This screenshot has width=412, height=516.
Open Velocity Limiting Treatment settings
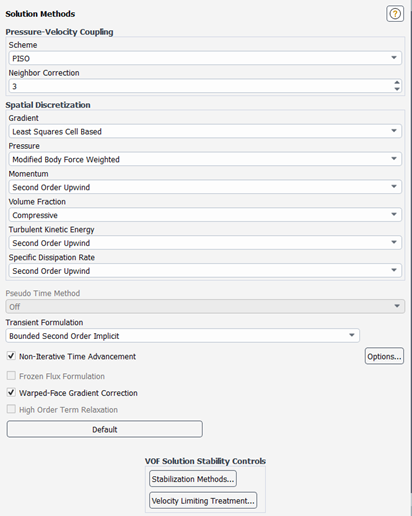click(x=203, y=500)
